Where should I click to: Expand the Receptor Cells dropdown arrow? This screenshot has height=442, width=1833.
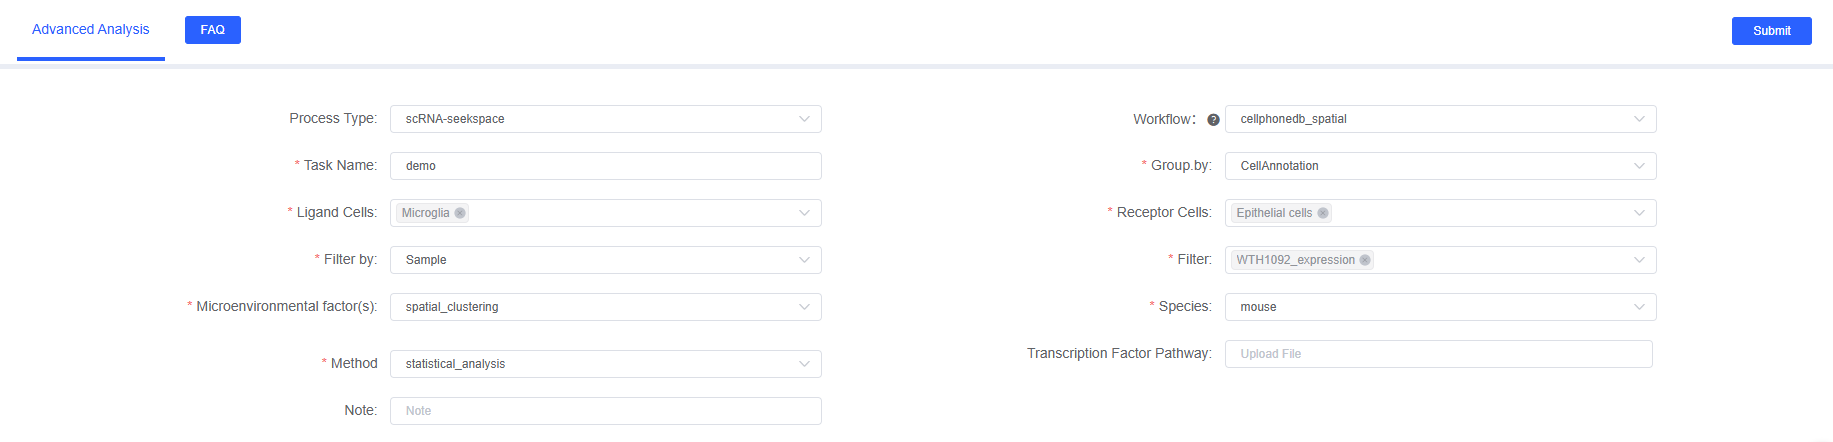click(x=1639, y=213)
